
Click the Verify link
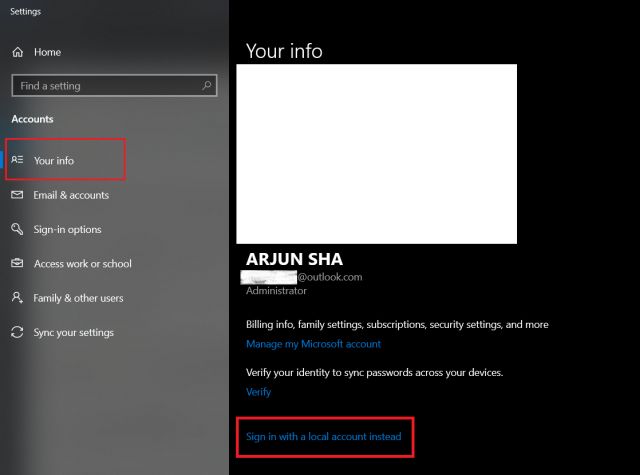click(258, 392)
